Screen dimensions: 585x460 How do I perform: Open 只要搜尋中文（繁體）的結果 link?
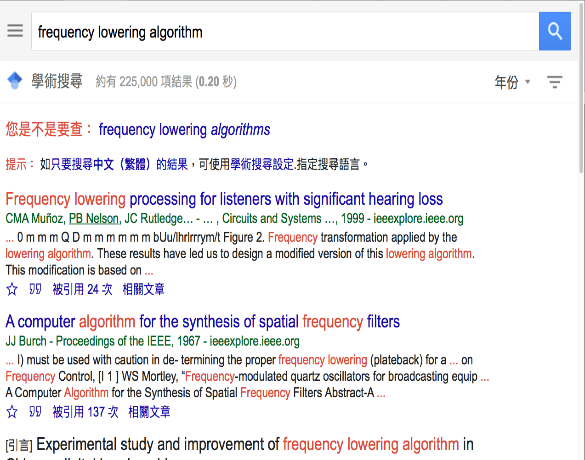(119, 164)
